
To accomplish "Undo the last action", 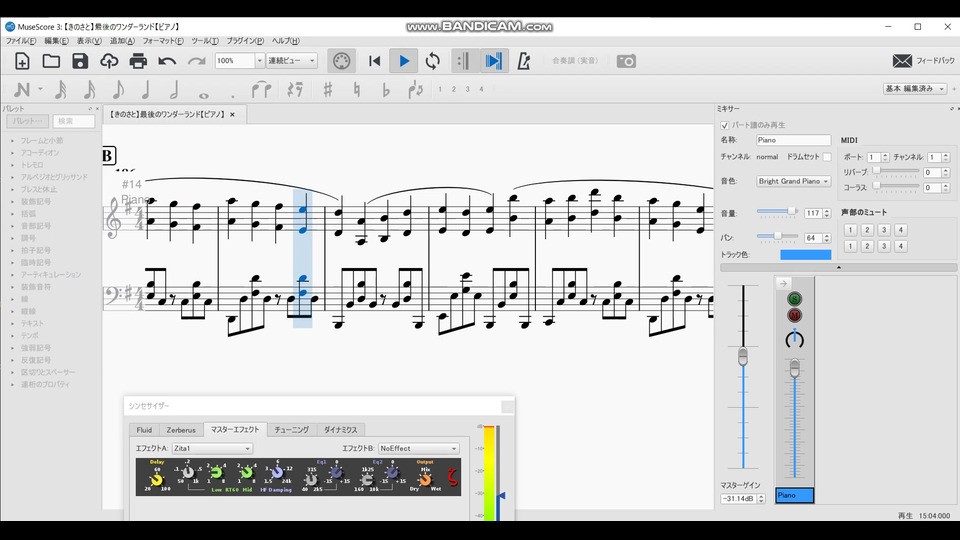I will [x=167, y=61].
